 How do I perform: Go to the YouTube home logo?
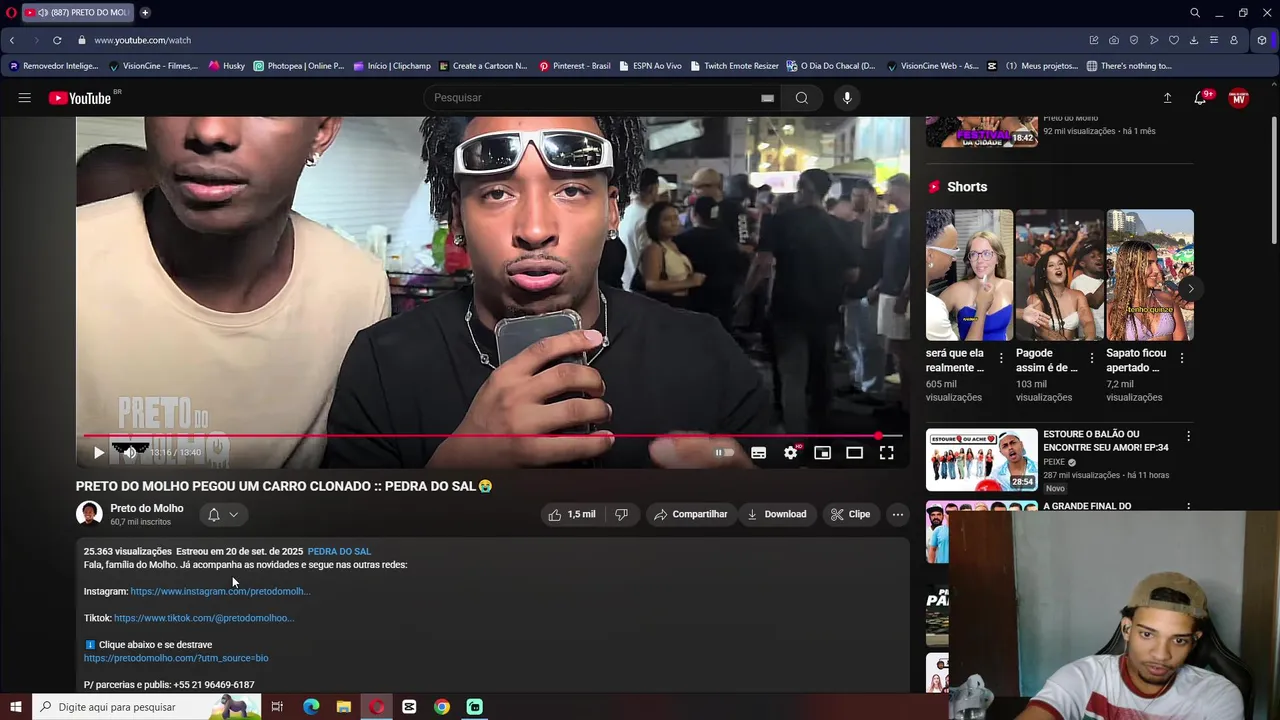tap(80, 98)
